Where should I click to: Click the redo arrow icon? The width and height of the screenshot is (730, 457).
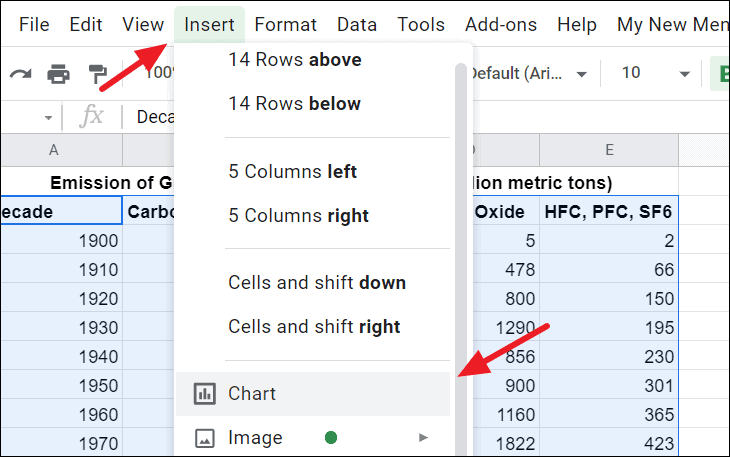tap(19, 73)
